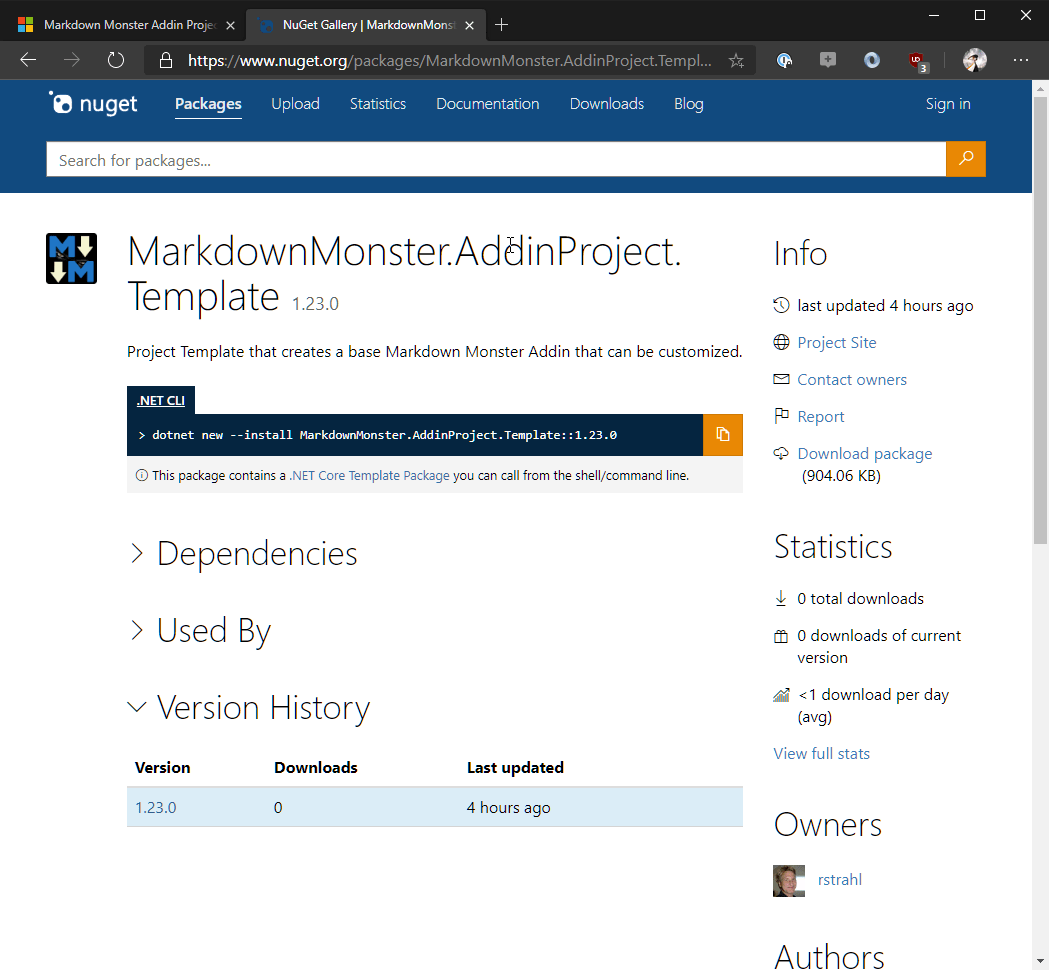Click Contact owners link

click(852, 379)
